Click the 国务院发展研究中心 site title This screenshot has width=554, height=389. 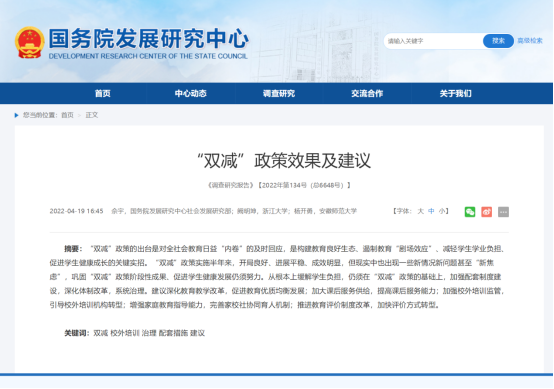149,39
